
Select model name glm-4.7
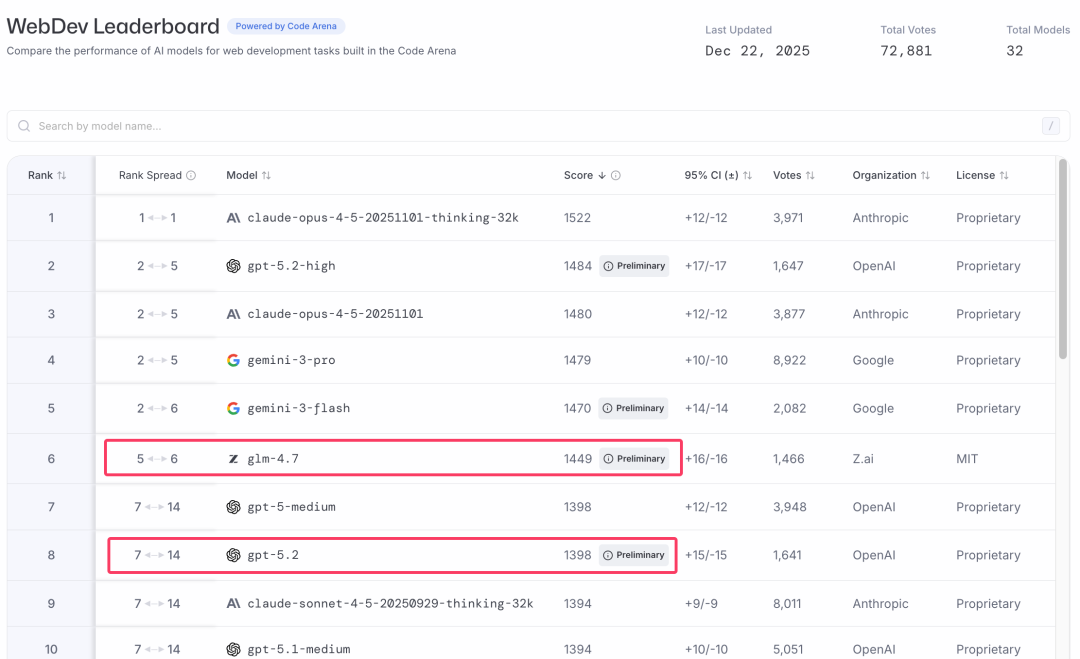tap(273, 459)
